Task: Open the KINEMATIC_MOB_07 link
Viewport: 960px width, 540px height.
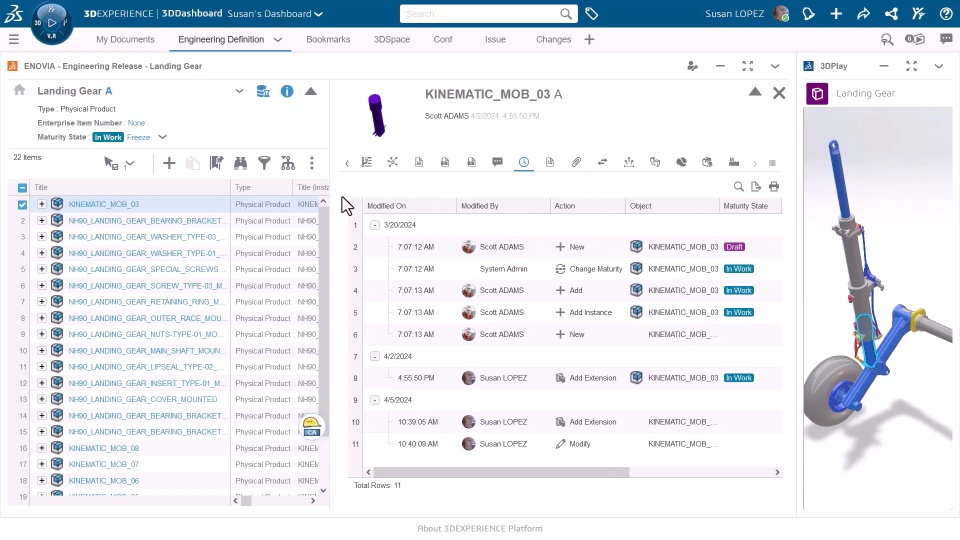Action: pyautogui.click(x=103, y=464)
